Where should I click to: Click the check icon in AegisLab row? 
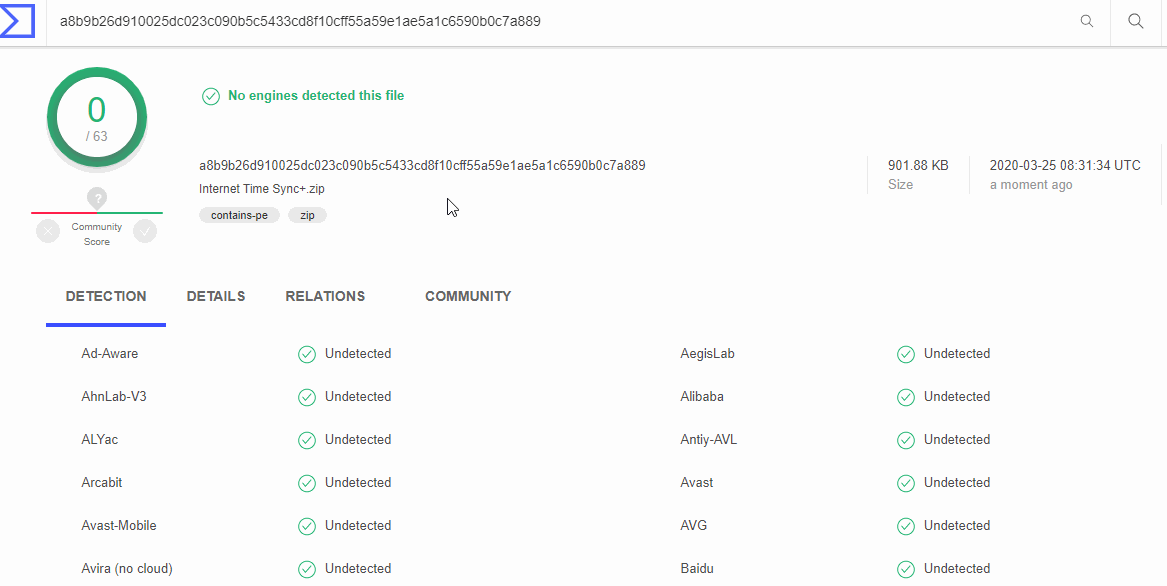[x=906, y=354]
